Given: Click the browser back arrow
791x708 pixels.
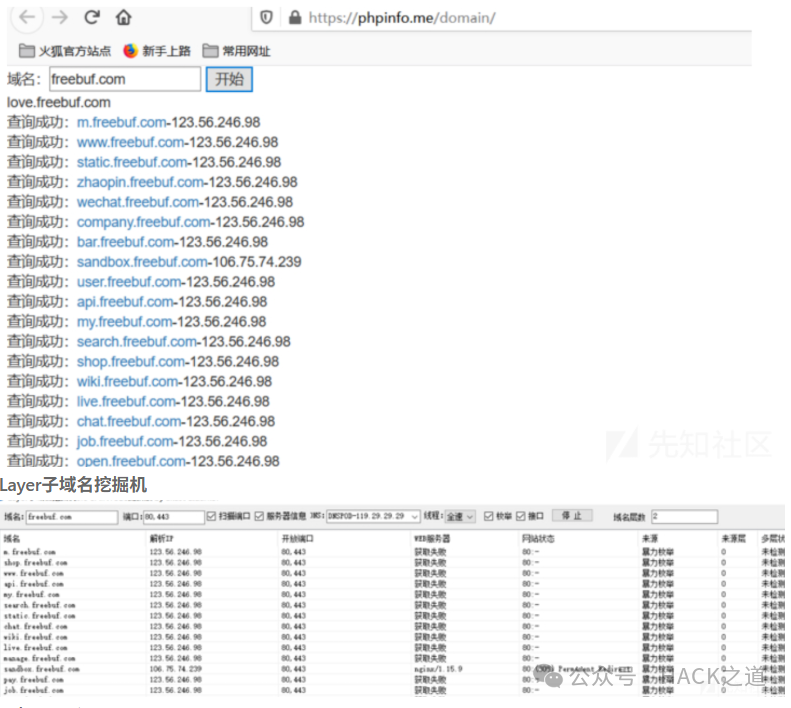Looking at the screenshot, I should pos(27,18).
